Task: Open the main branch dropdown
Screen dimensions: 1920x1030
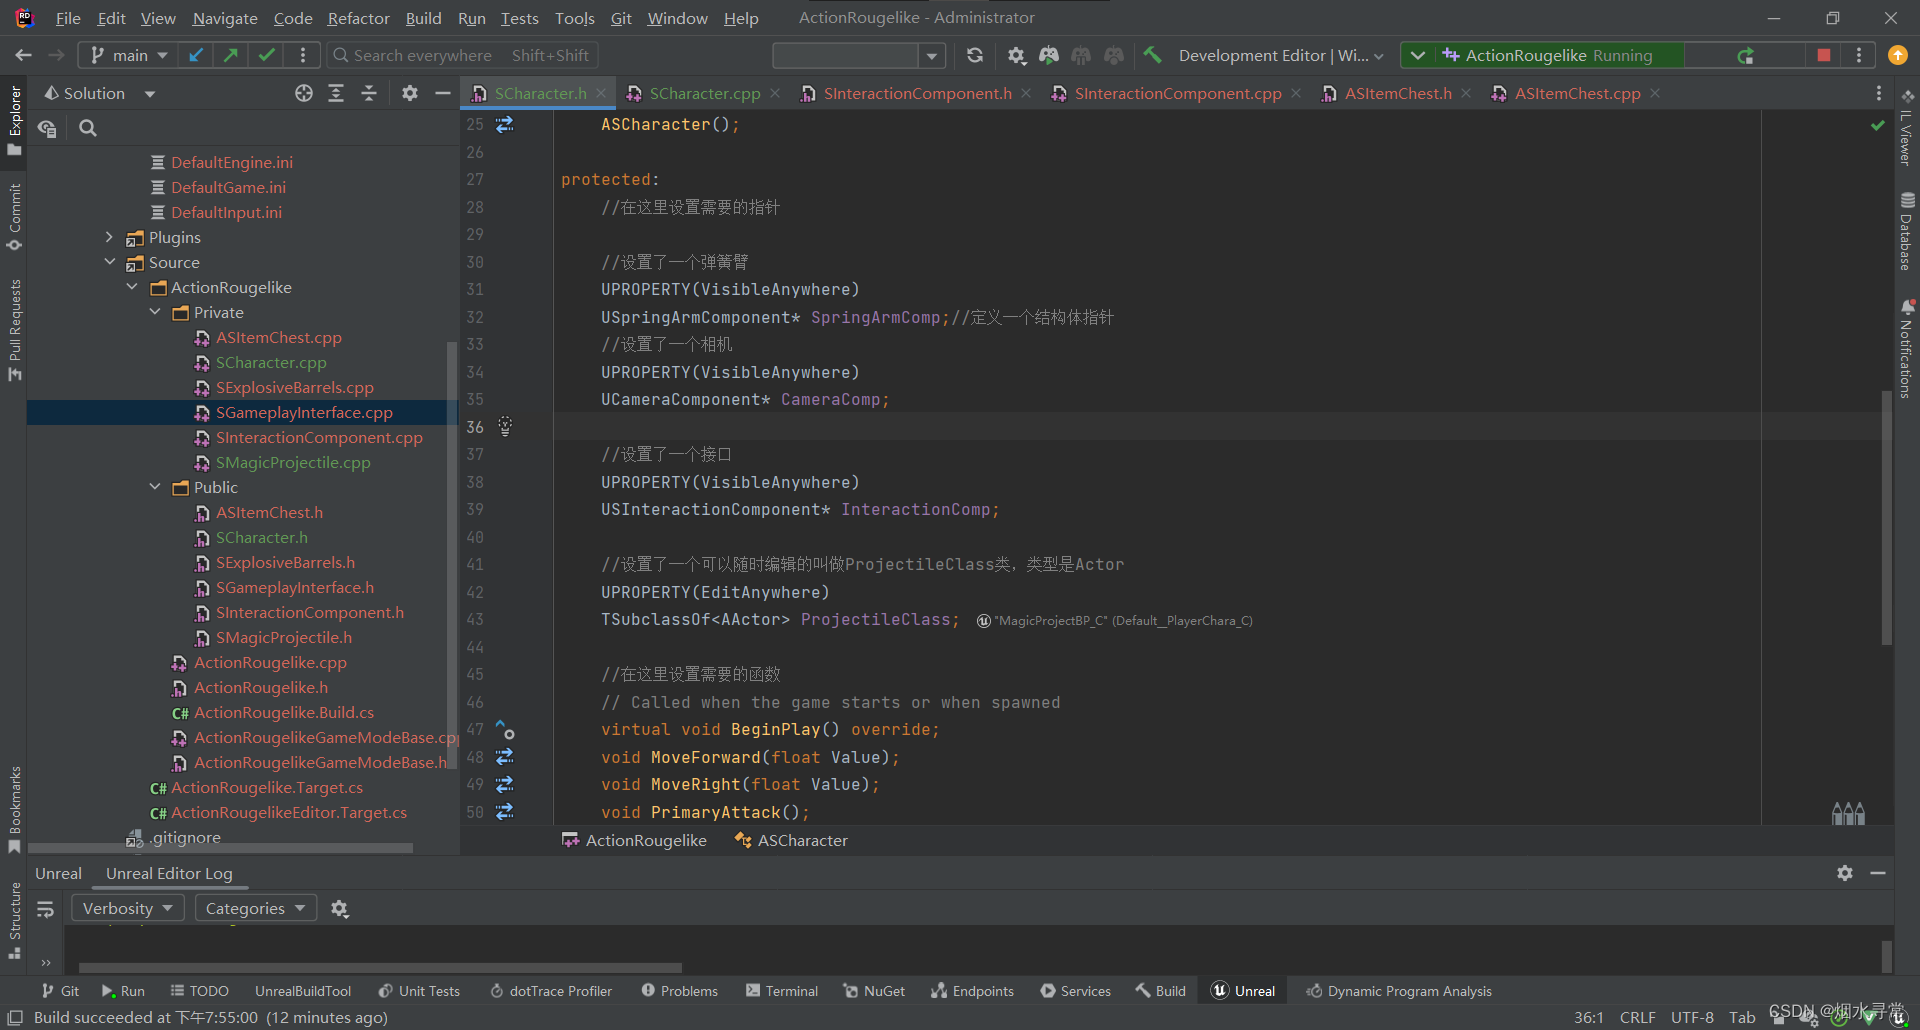Action: (x=129, y=55)
